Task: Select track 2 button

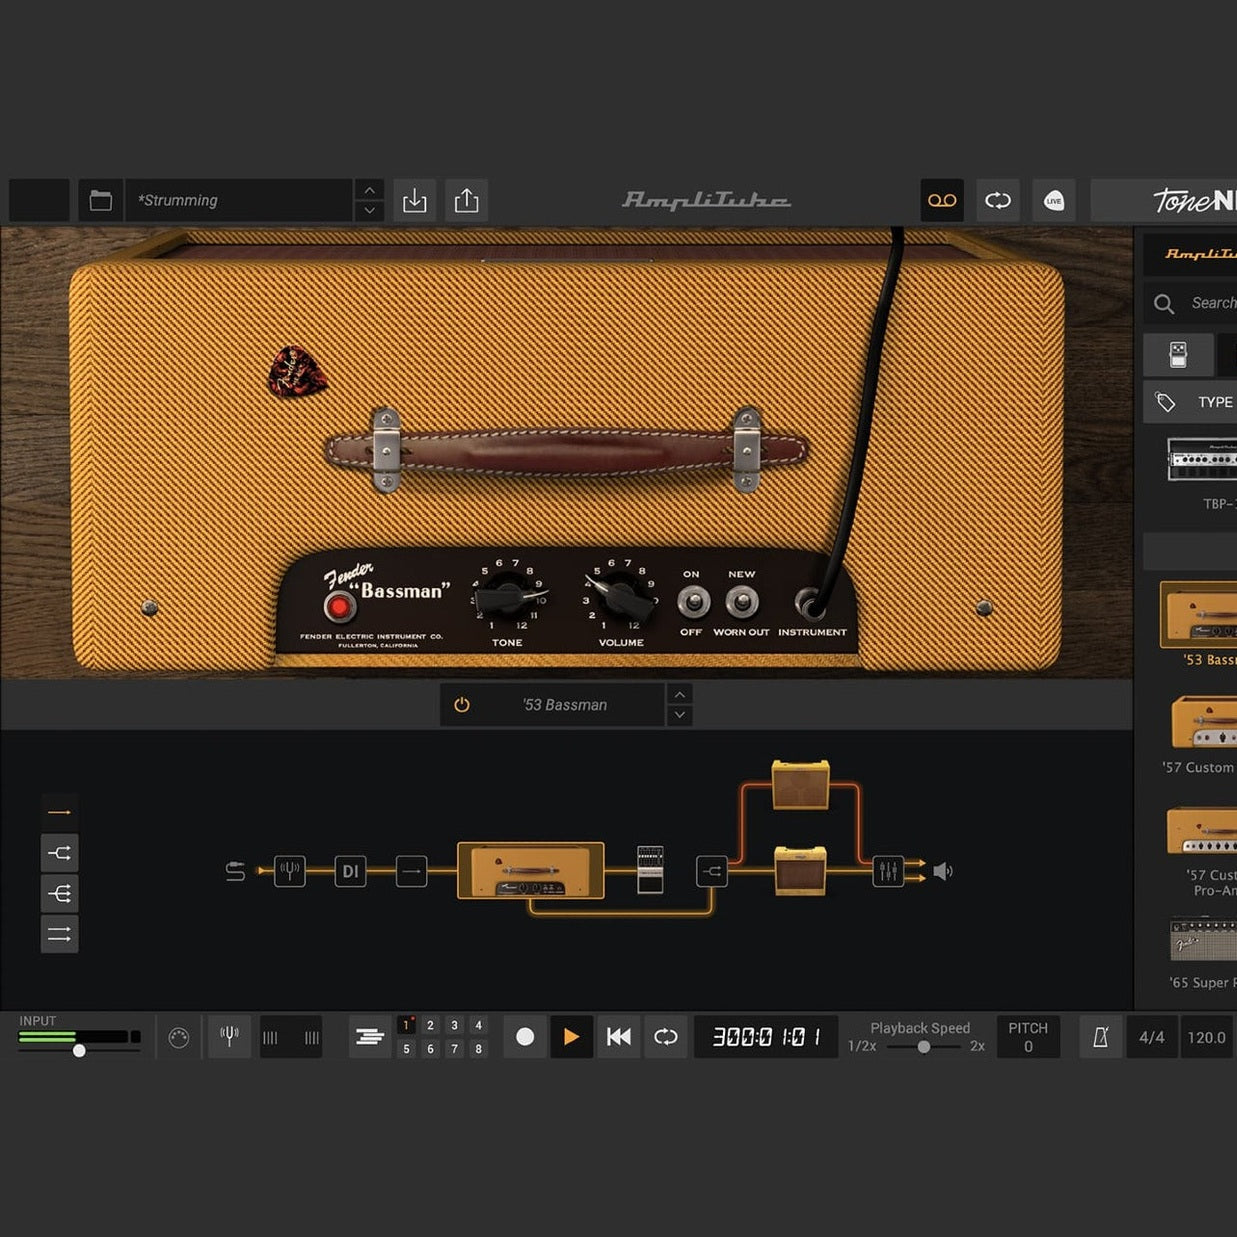Action: 430,1025
